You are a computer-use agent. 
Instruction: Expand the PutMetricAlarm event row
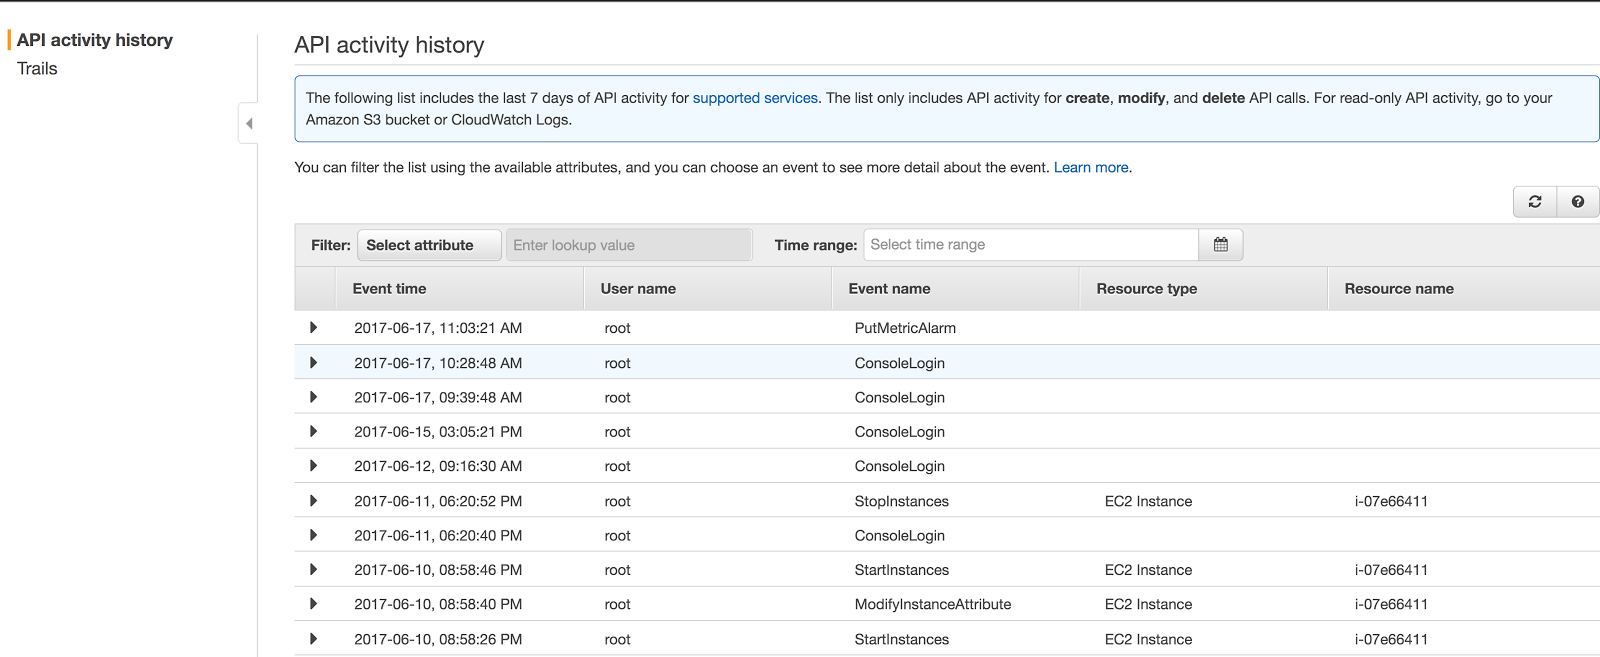[314, 328]
